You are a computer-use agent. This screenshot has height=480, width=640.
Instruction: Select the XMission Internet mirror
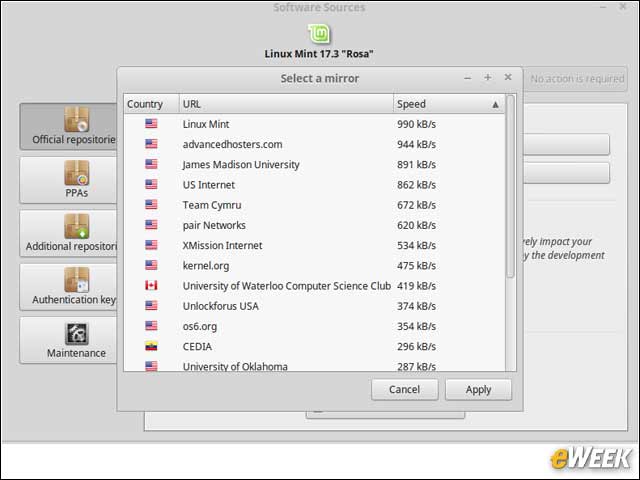(x=314, y=245)
